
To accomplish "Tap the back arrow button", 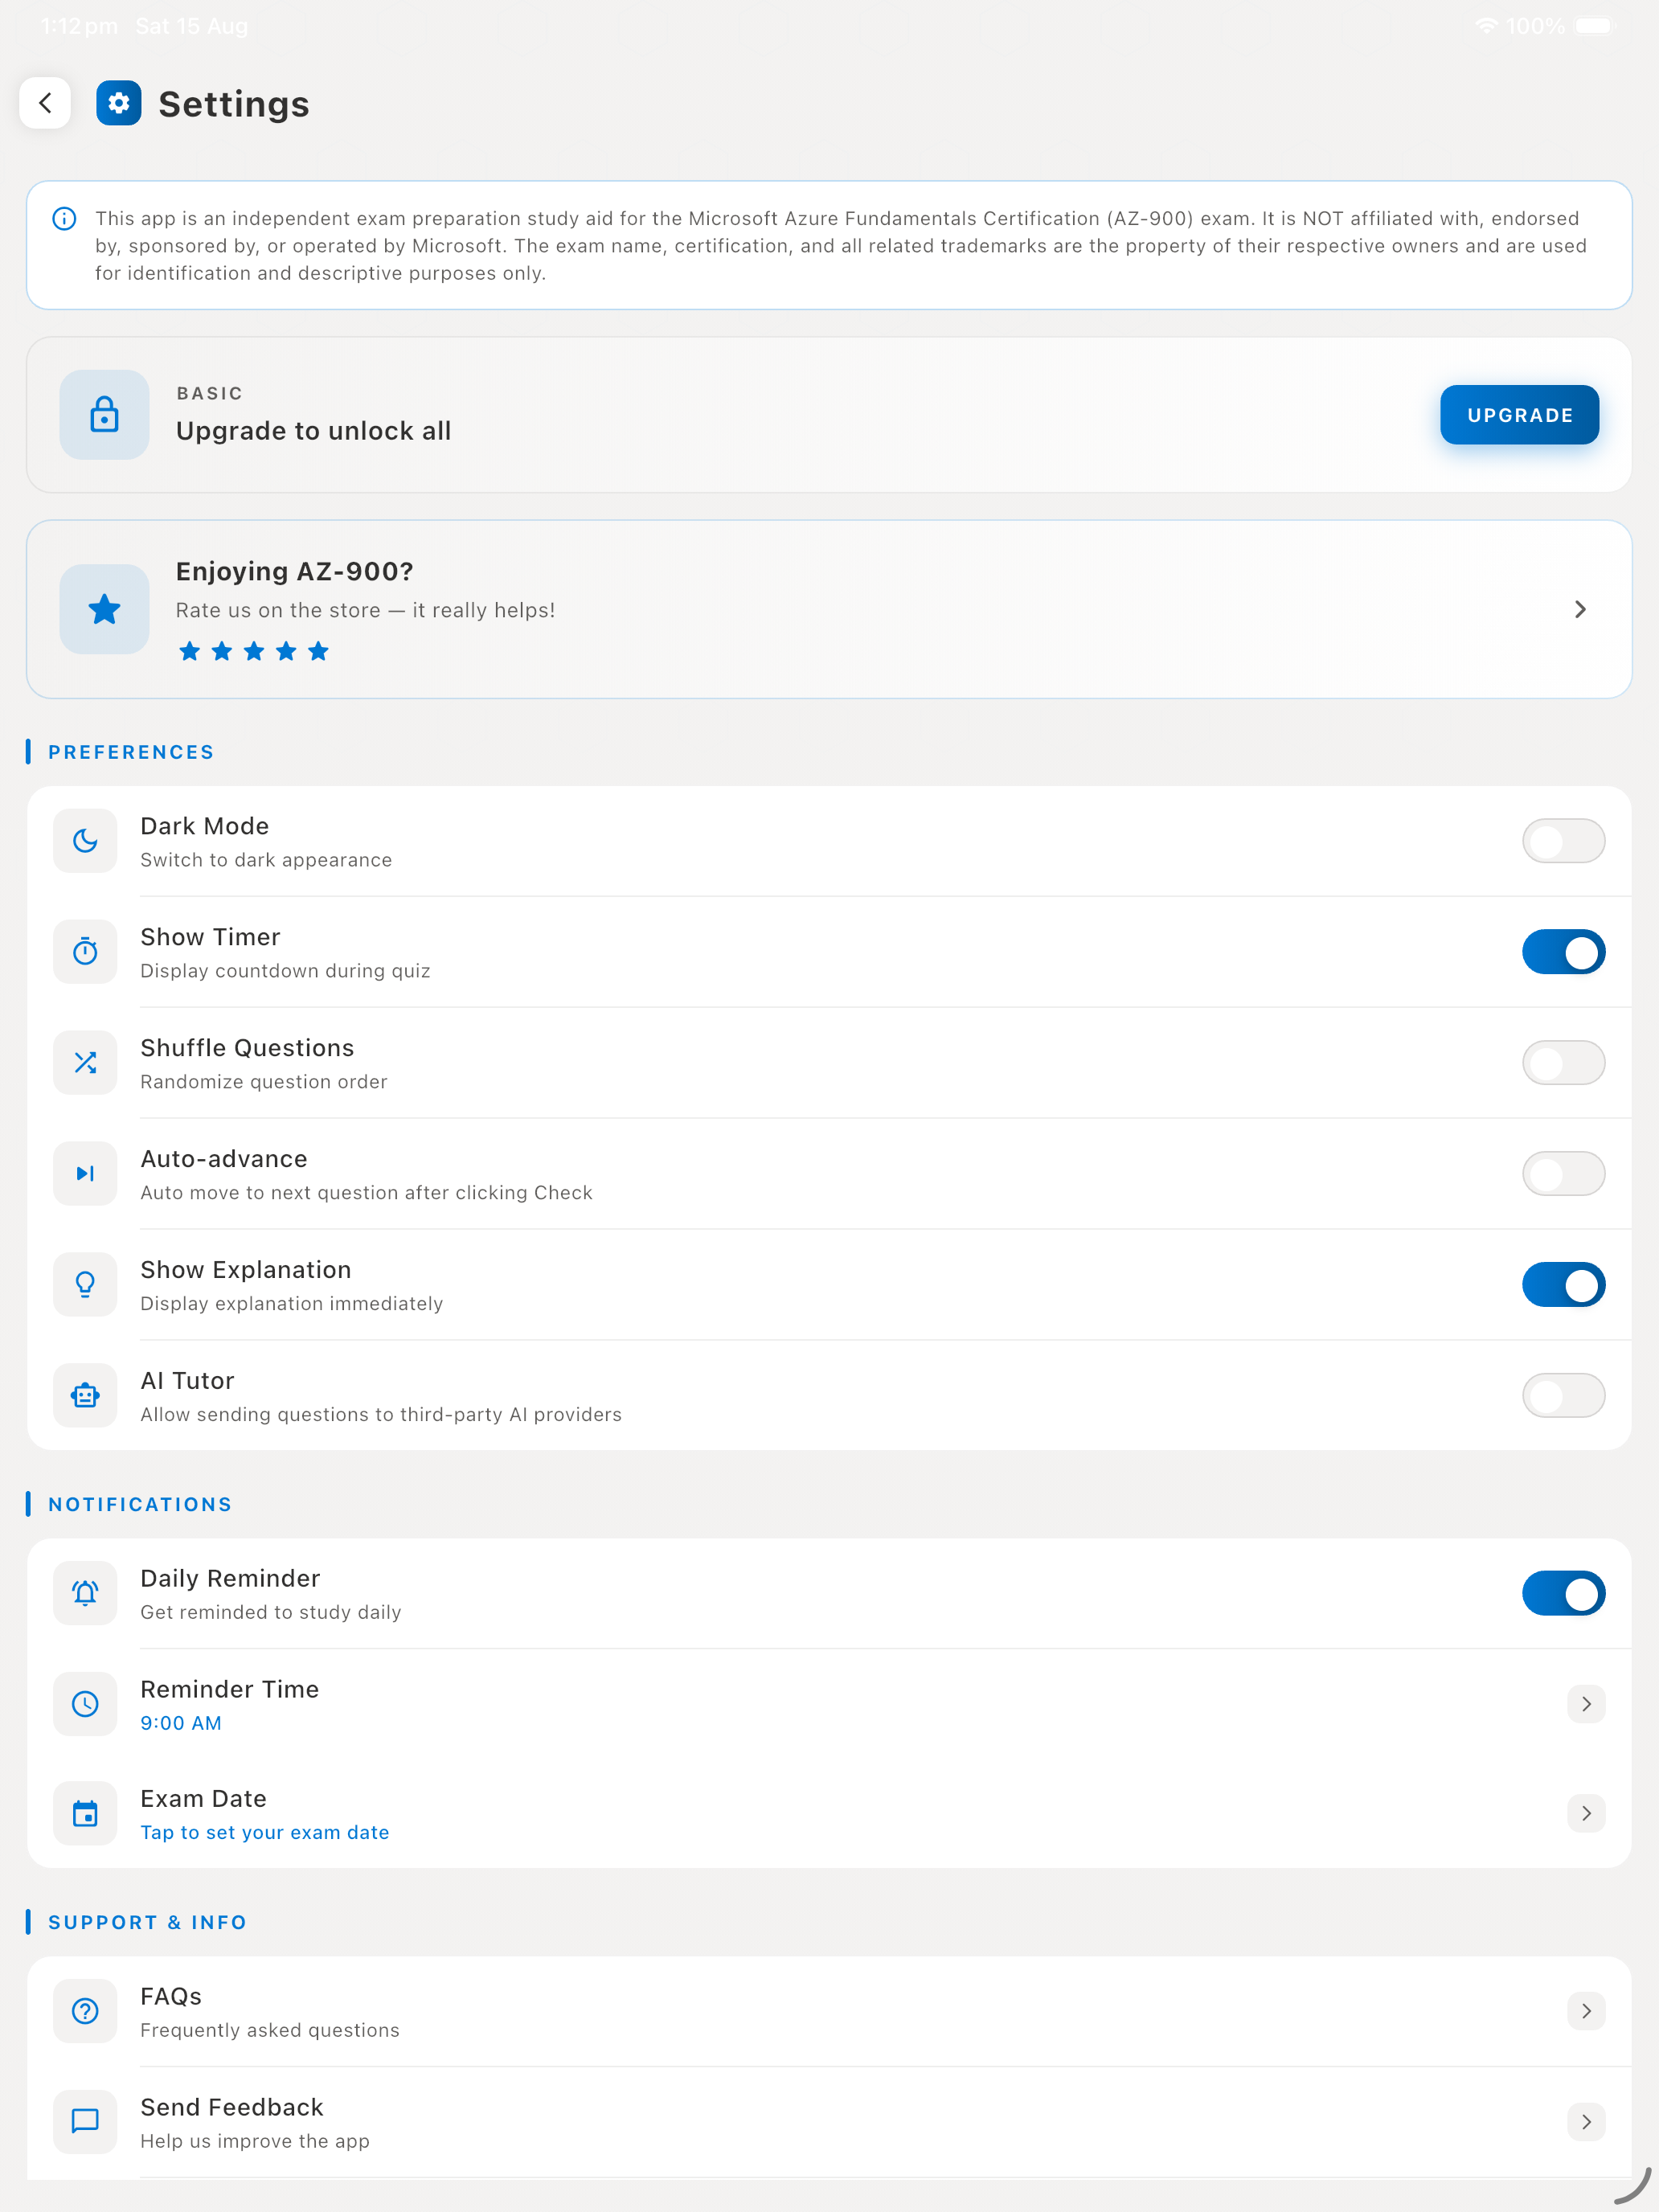I will point(45,103).
